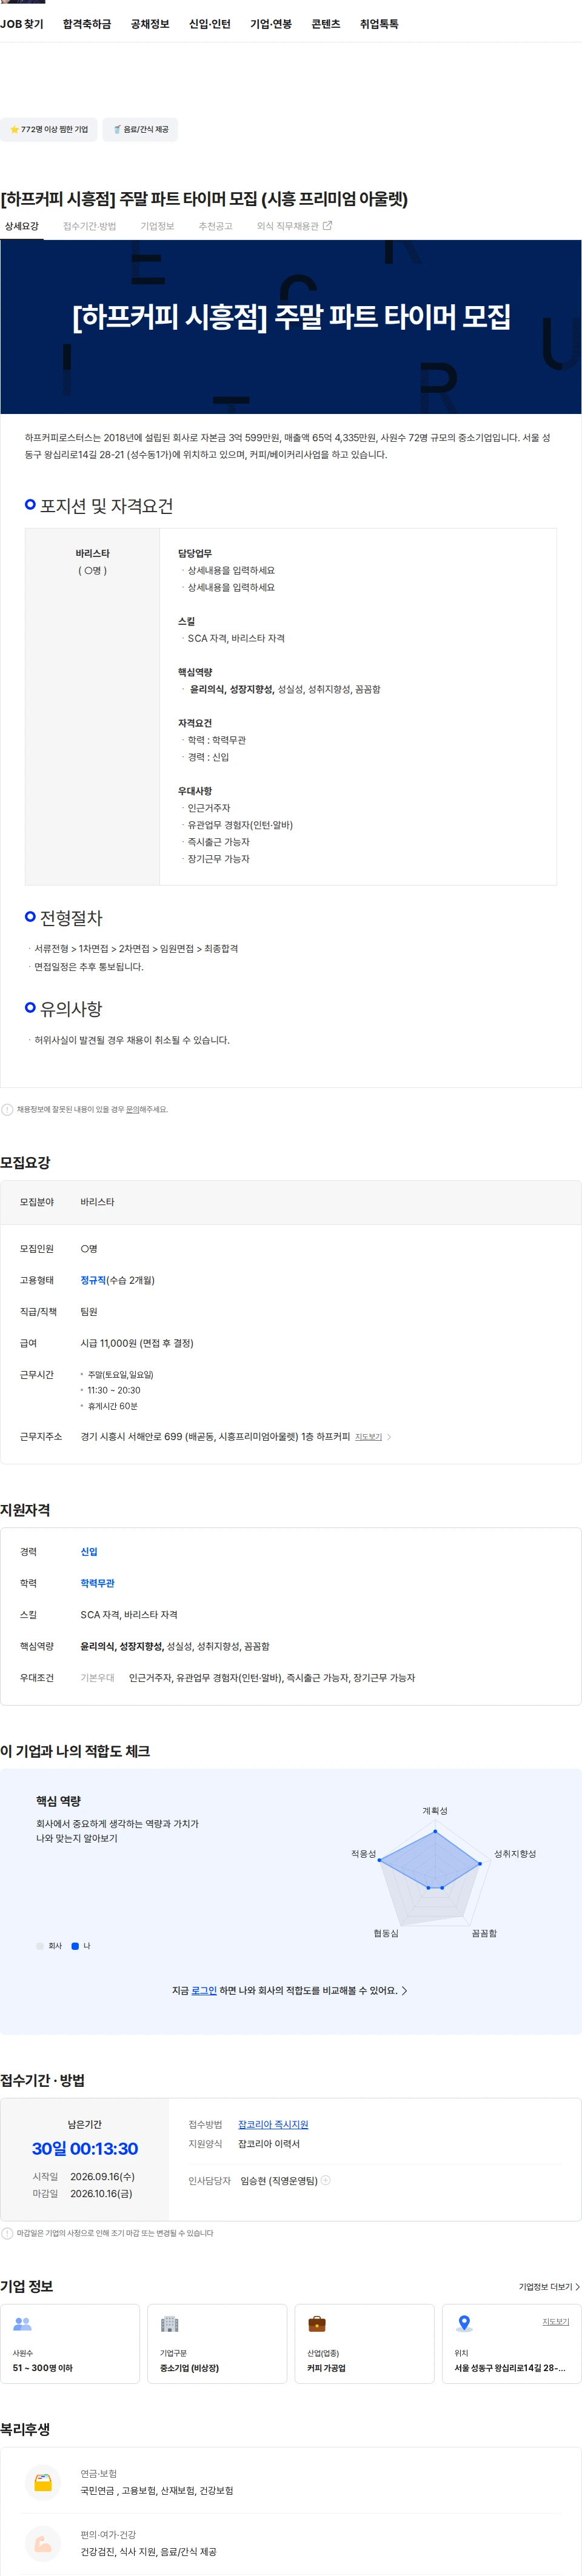
Task: Click the 신입 career value
Action: click(89, 1552)
